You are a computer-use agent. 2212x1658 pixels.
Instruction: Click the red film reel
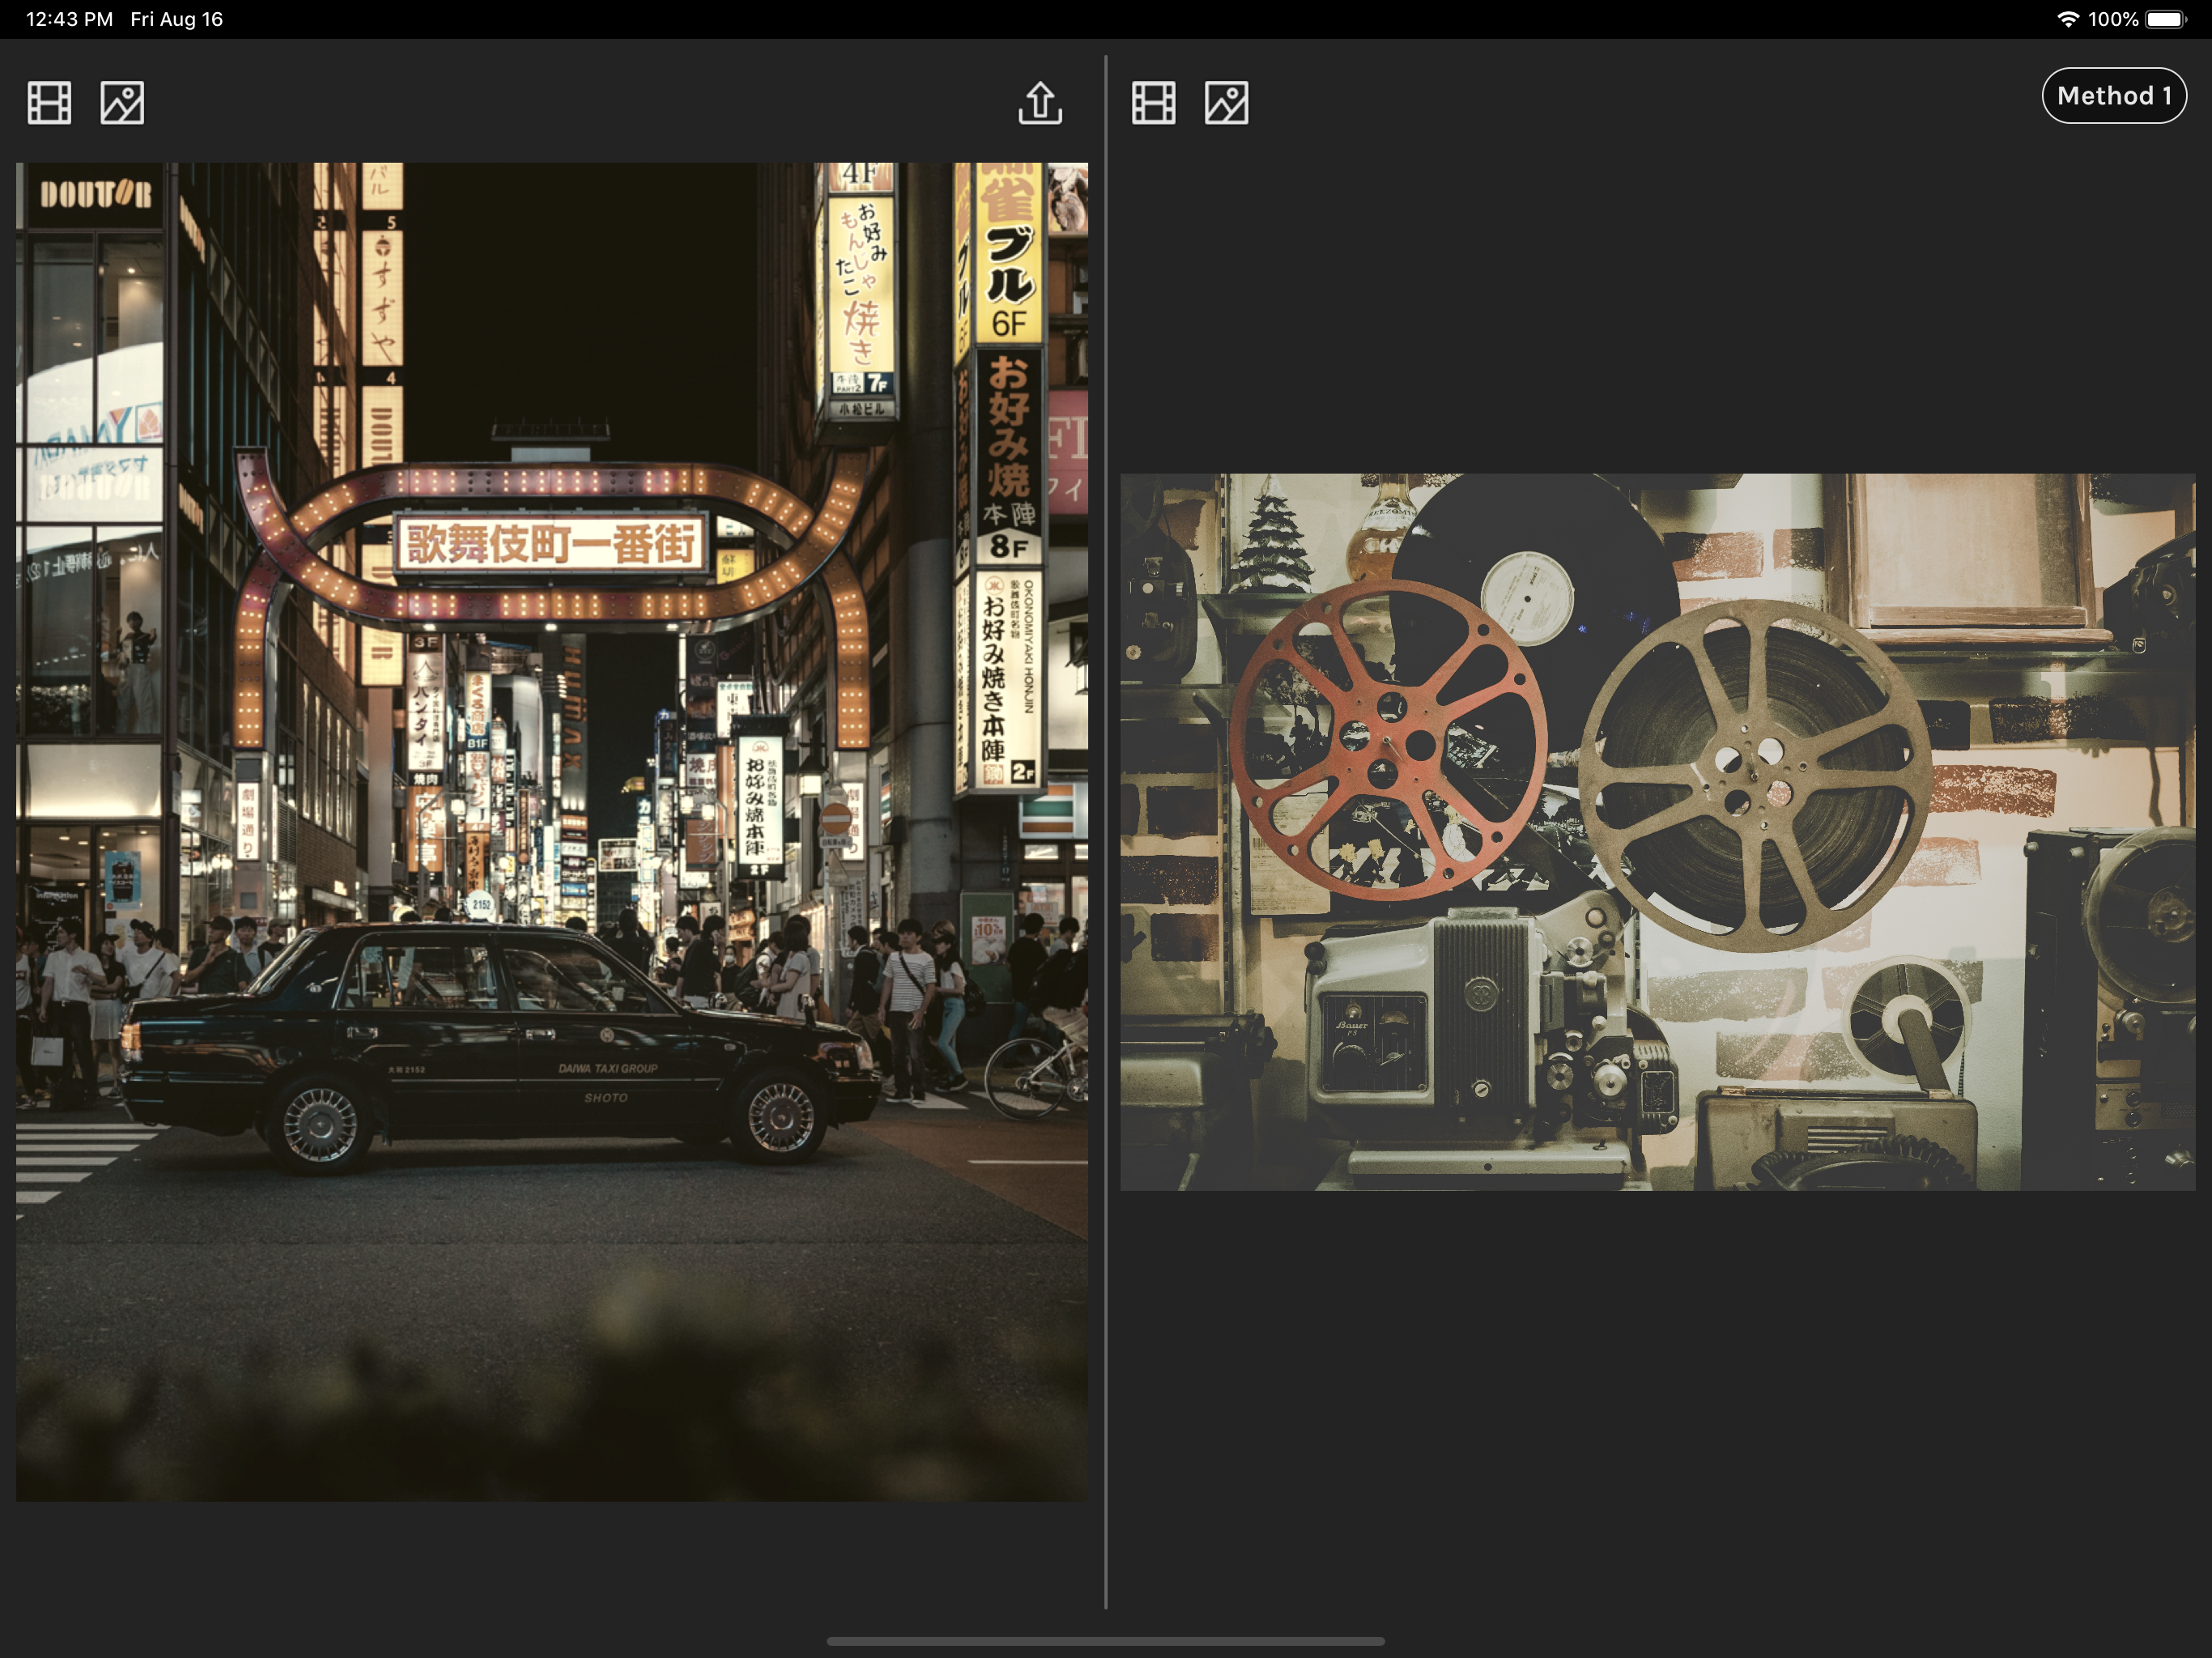1387,741
